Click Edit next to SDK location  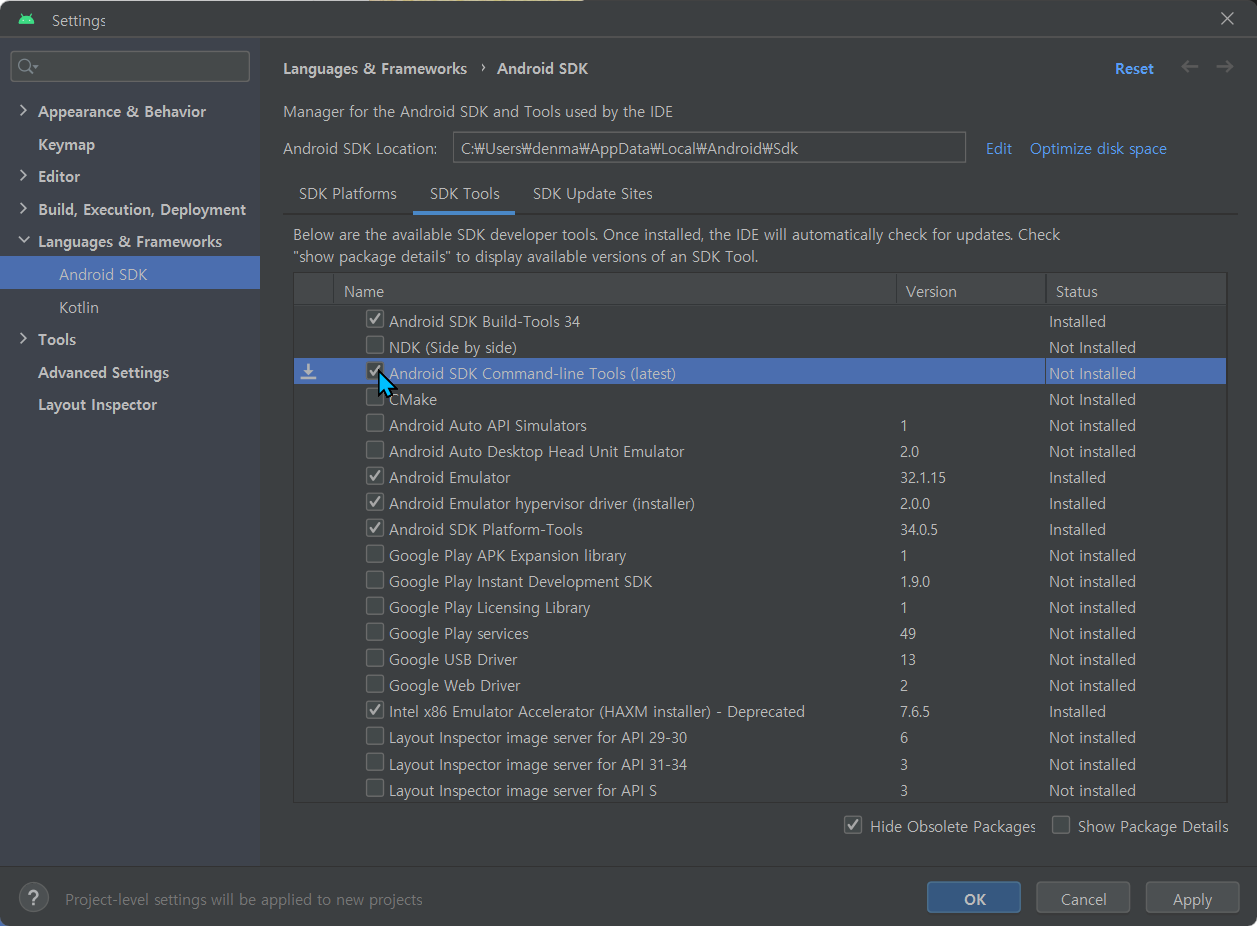999,148
